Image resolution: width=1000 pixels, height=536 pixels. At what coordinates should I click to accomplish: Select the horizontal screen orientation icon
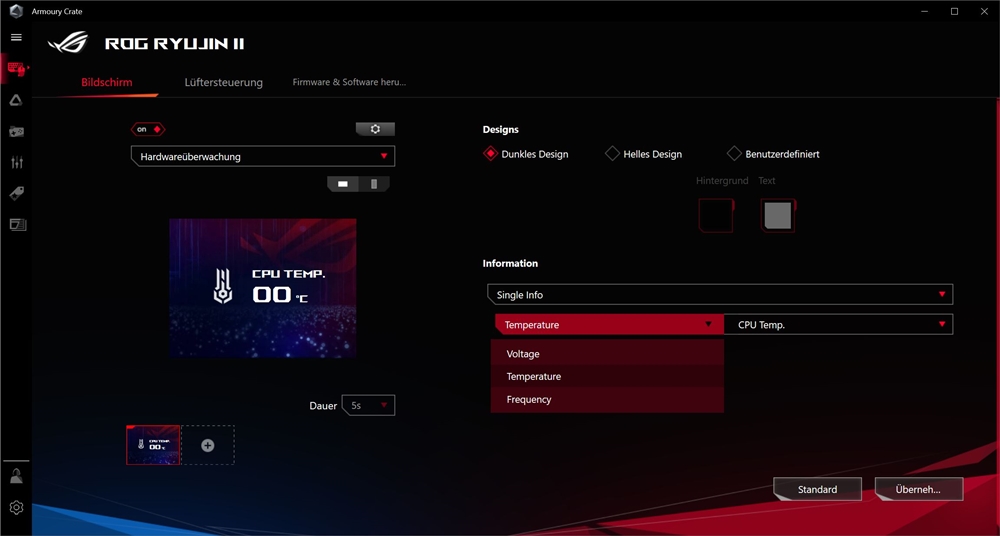343,184
